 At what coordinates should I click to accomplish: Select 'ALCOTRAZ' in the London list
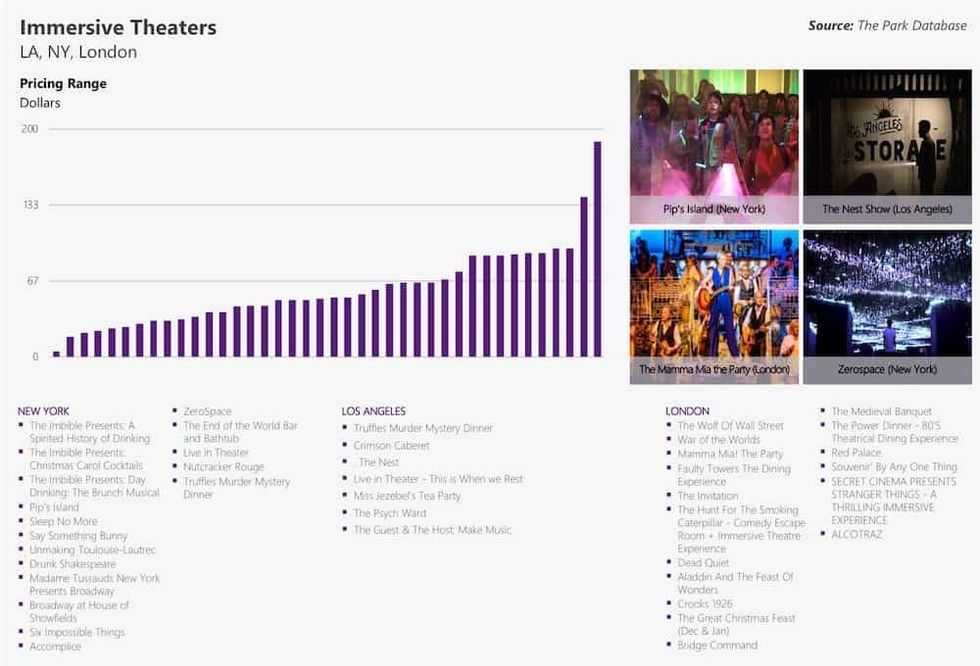(x=857, y=535)
